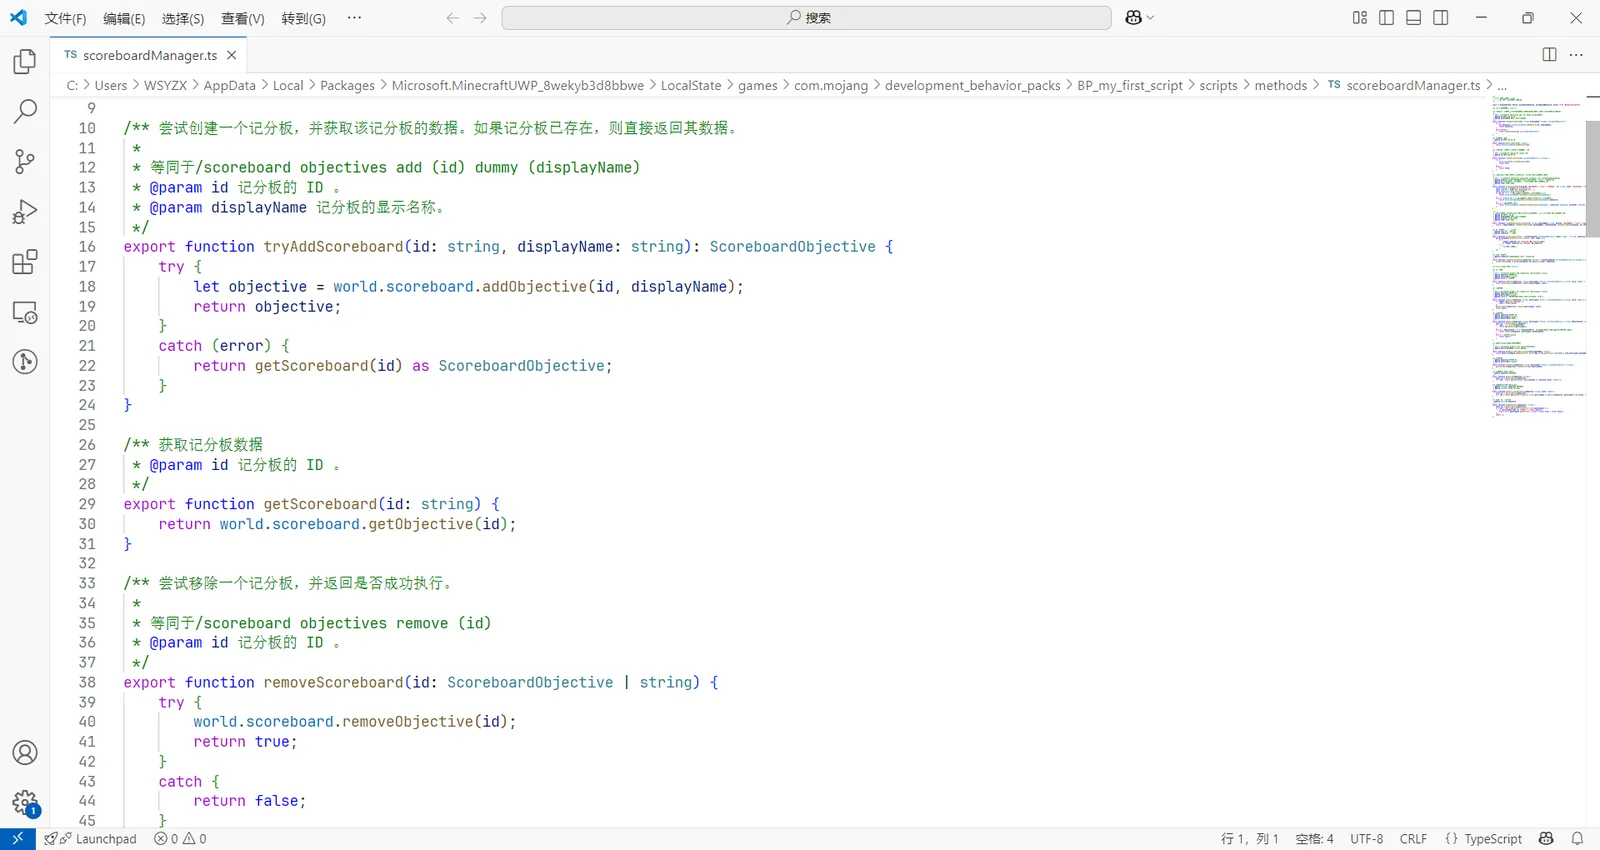
Task: Close the scoreboardManager.ts tab
Action: (x=231, y=55)
